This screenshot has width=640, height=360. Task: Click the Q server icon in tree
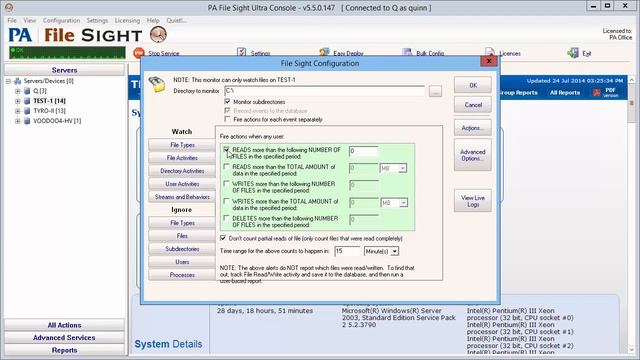click(x=27, y=91)
